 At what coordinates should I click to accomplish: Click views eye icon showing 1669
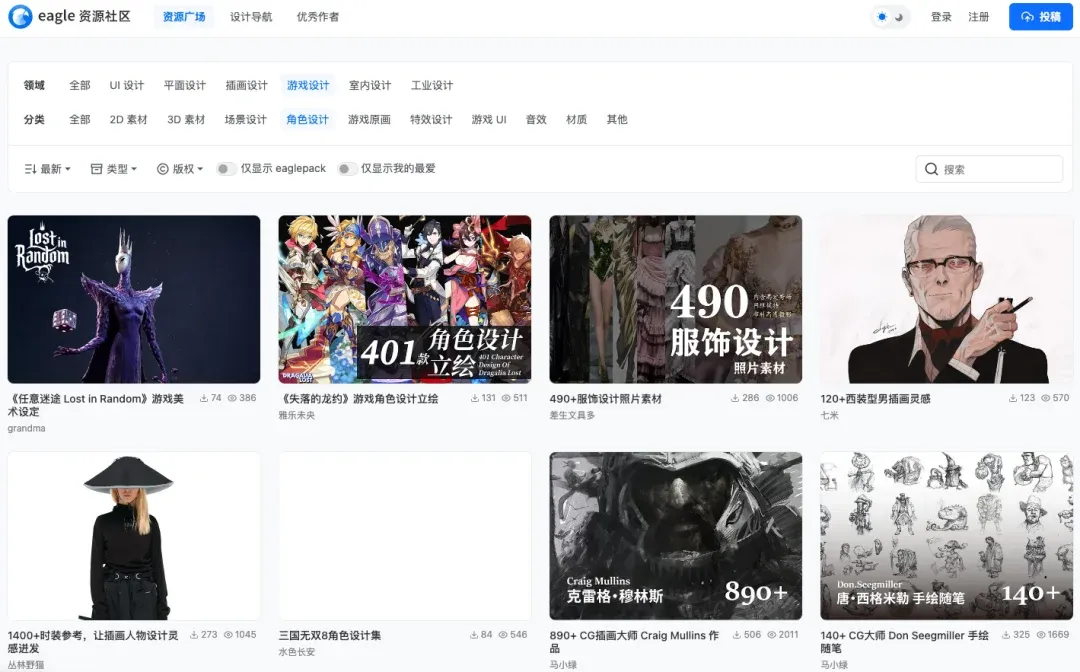pos(1041,635)
